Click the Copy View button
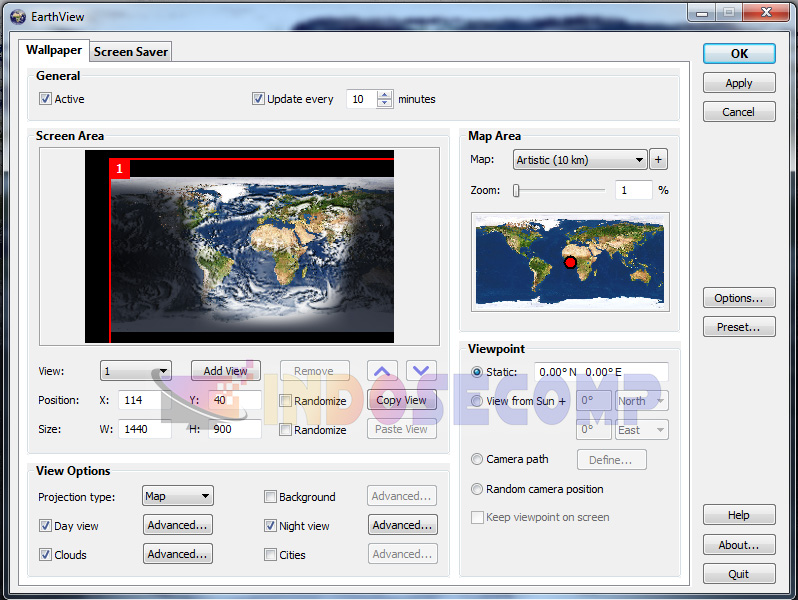This screenshot has height=600, width=798. point(402,401)
